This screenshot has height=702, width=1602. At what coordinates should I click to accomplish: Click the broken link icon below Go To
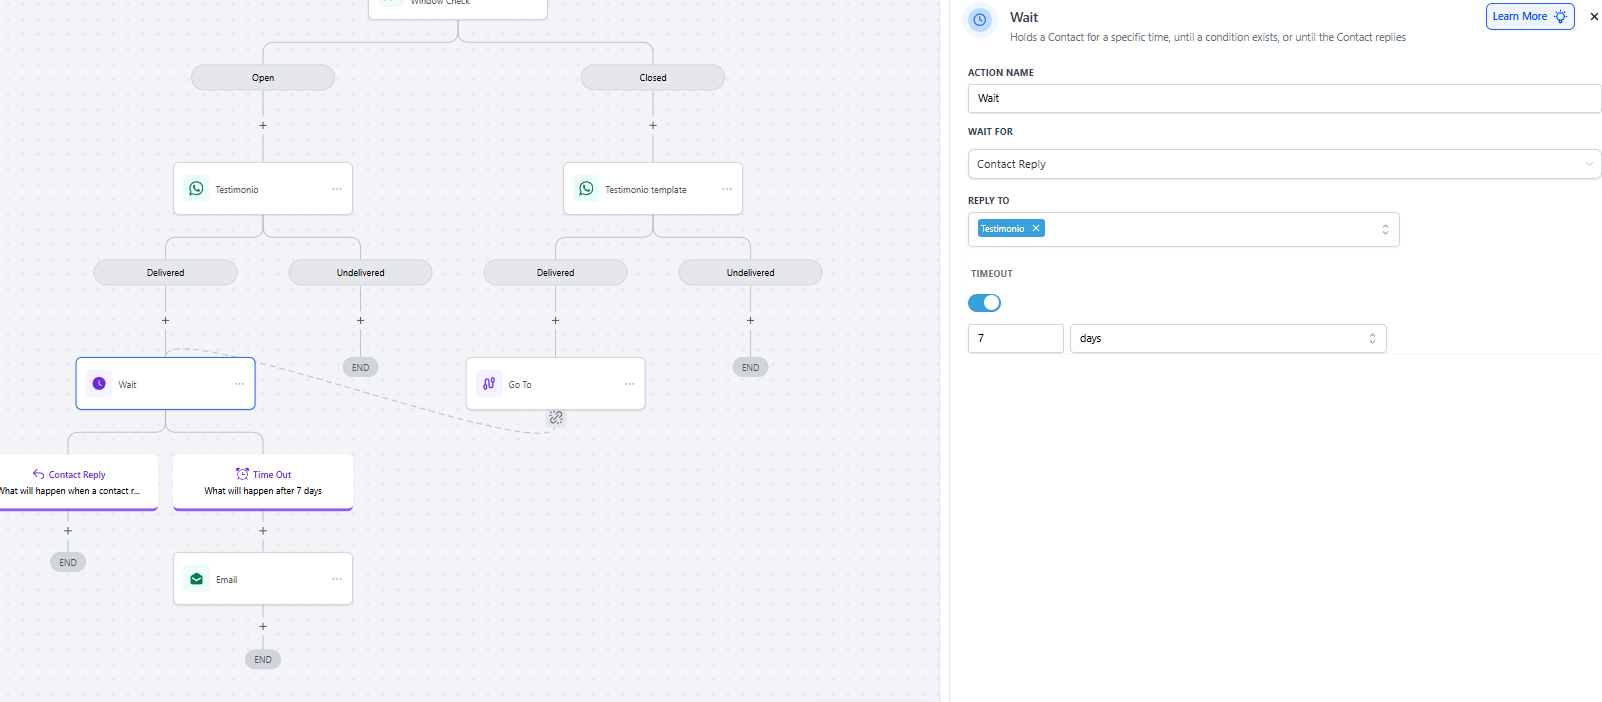pyautogui.click(x=556, y=418)
